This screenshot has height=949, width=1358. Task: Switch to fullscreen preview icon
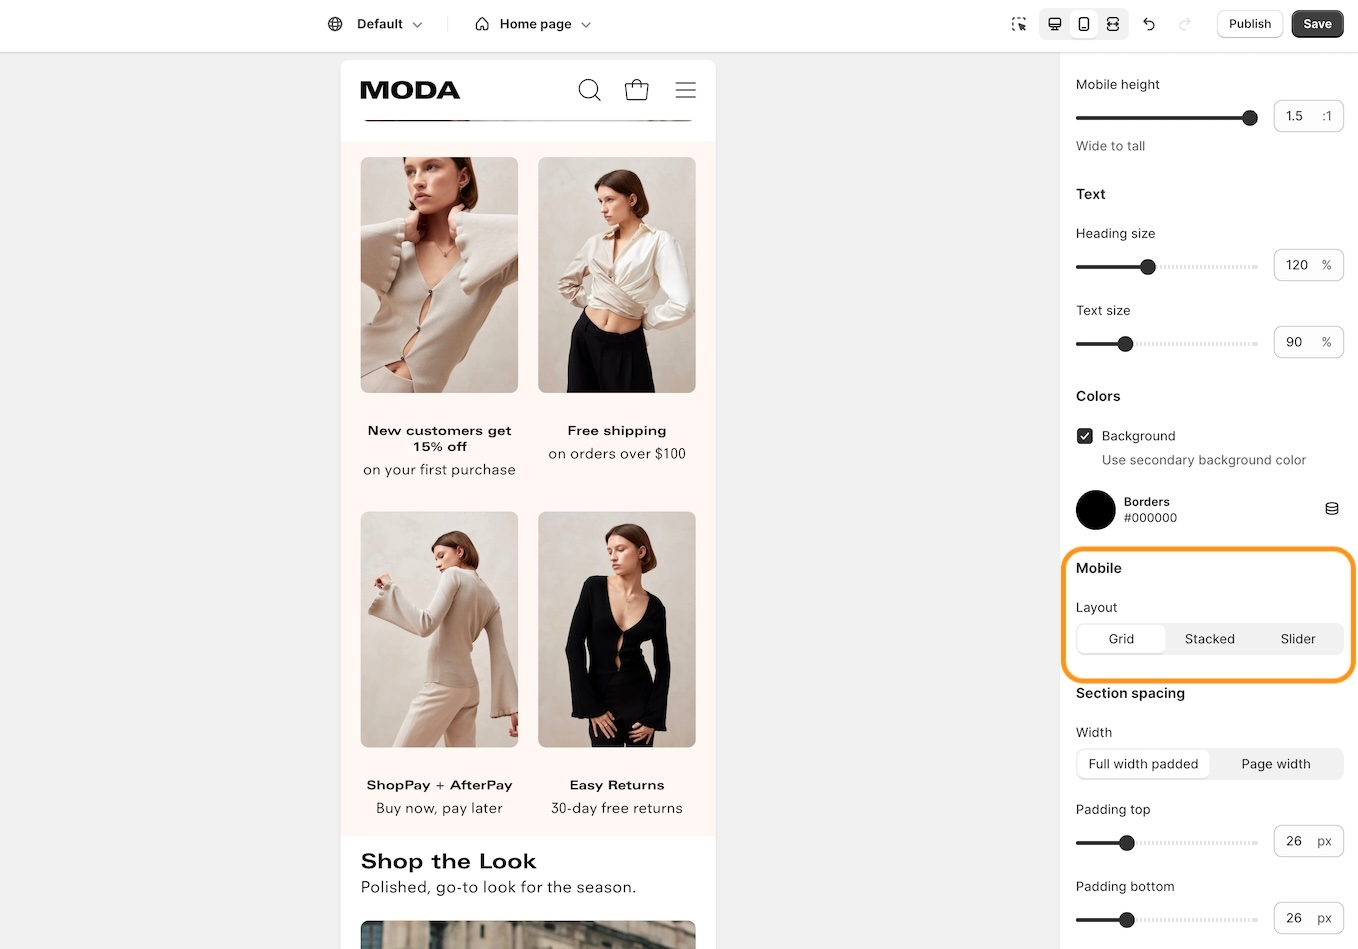[x=1112, y=24]
